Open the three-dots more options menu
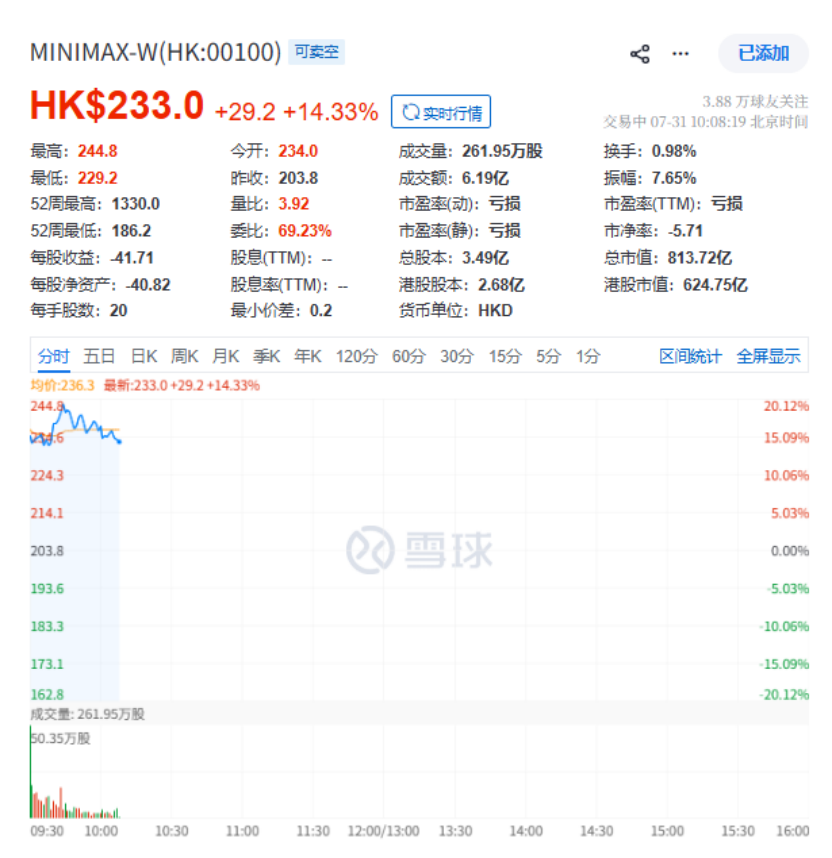 (680, 54)
